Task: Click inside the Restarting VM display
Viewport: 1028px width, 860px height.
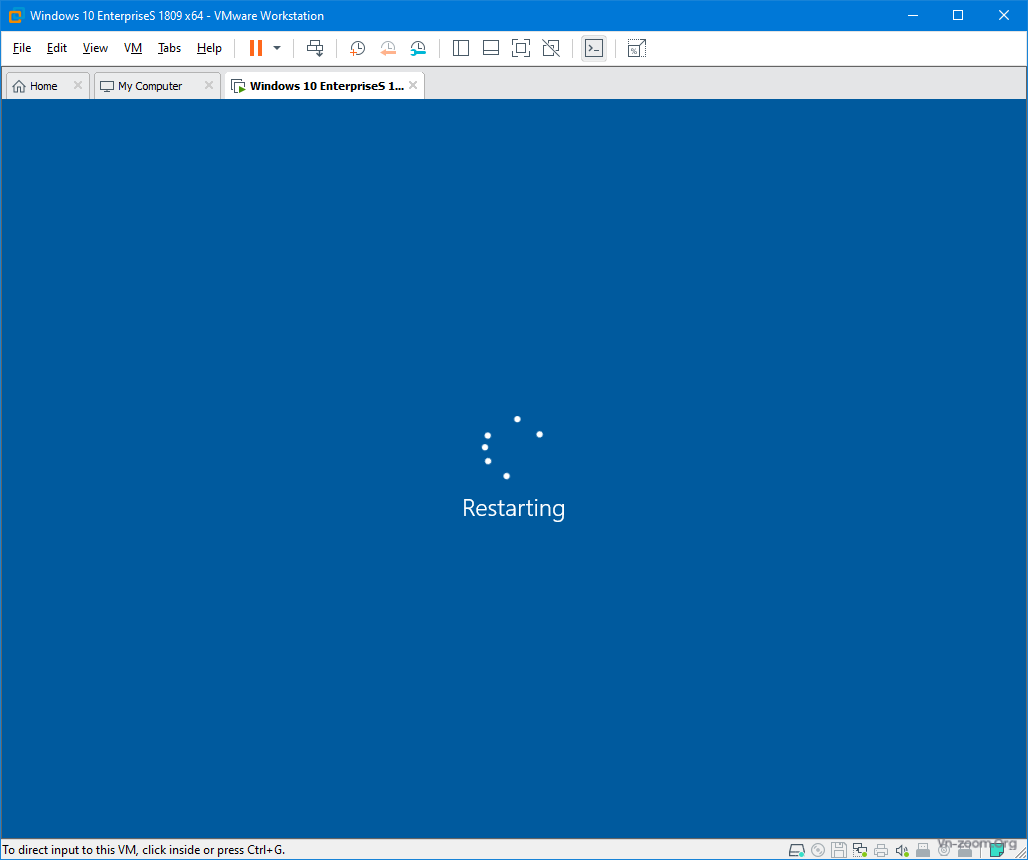Action: click(x=513, y=468)
